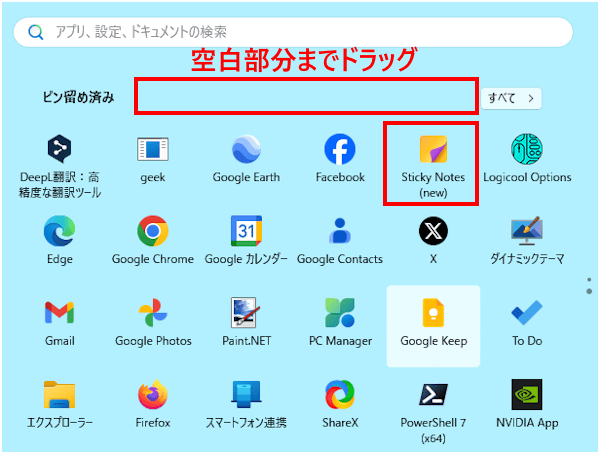Open Google Earth
Image resolution: width=600 pixels, height=454 pixels.
click(x=246, y=159)
